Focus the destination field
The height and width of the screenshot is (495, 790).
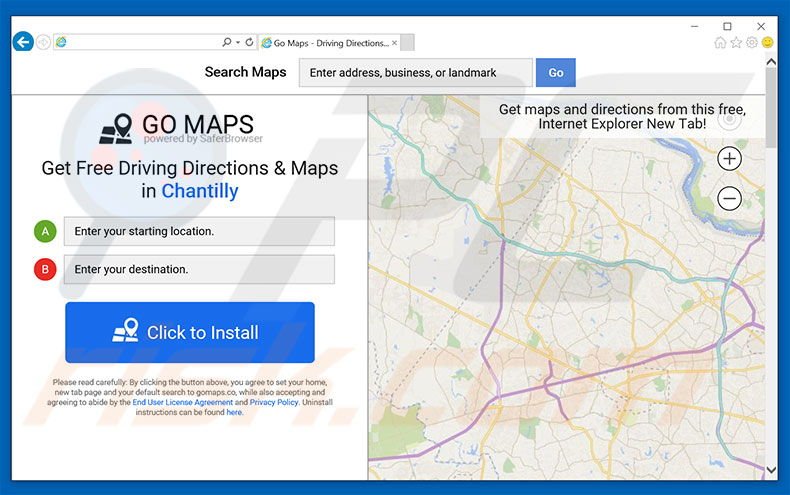pyautogui.click(x=199, y=269)
